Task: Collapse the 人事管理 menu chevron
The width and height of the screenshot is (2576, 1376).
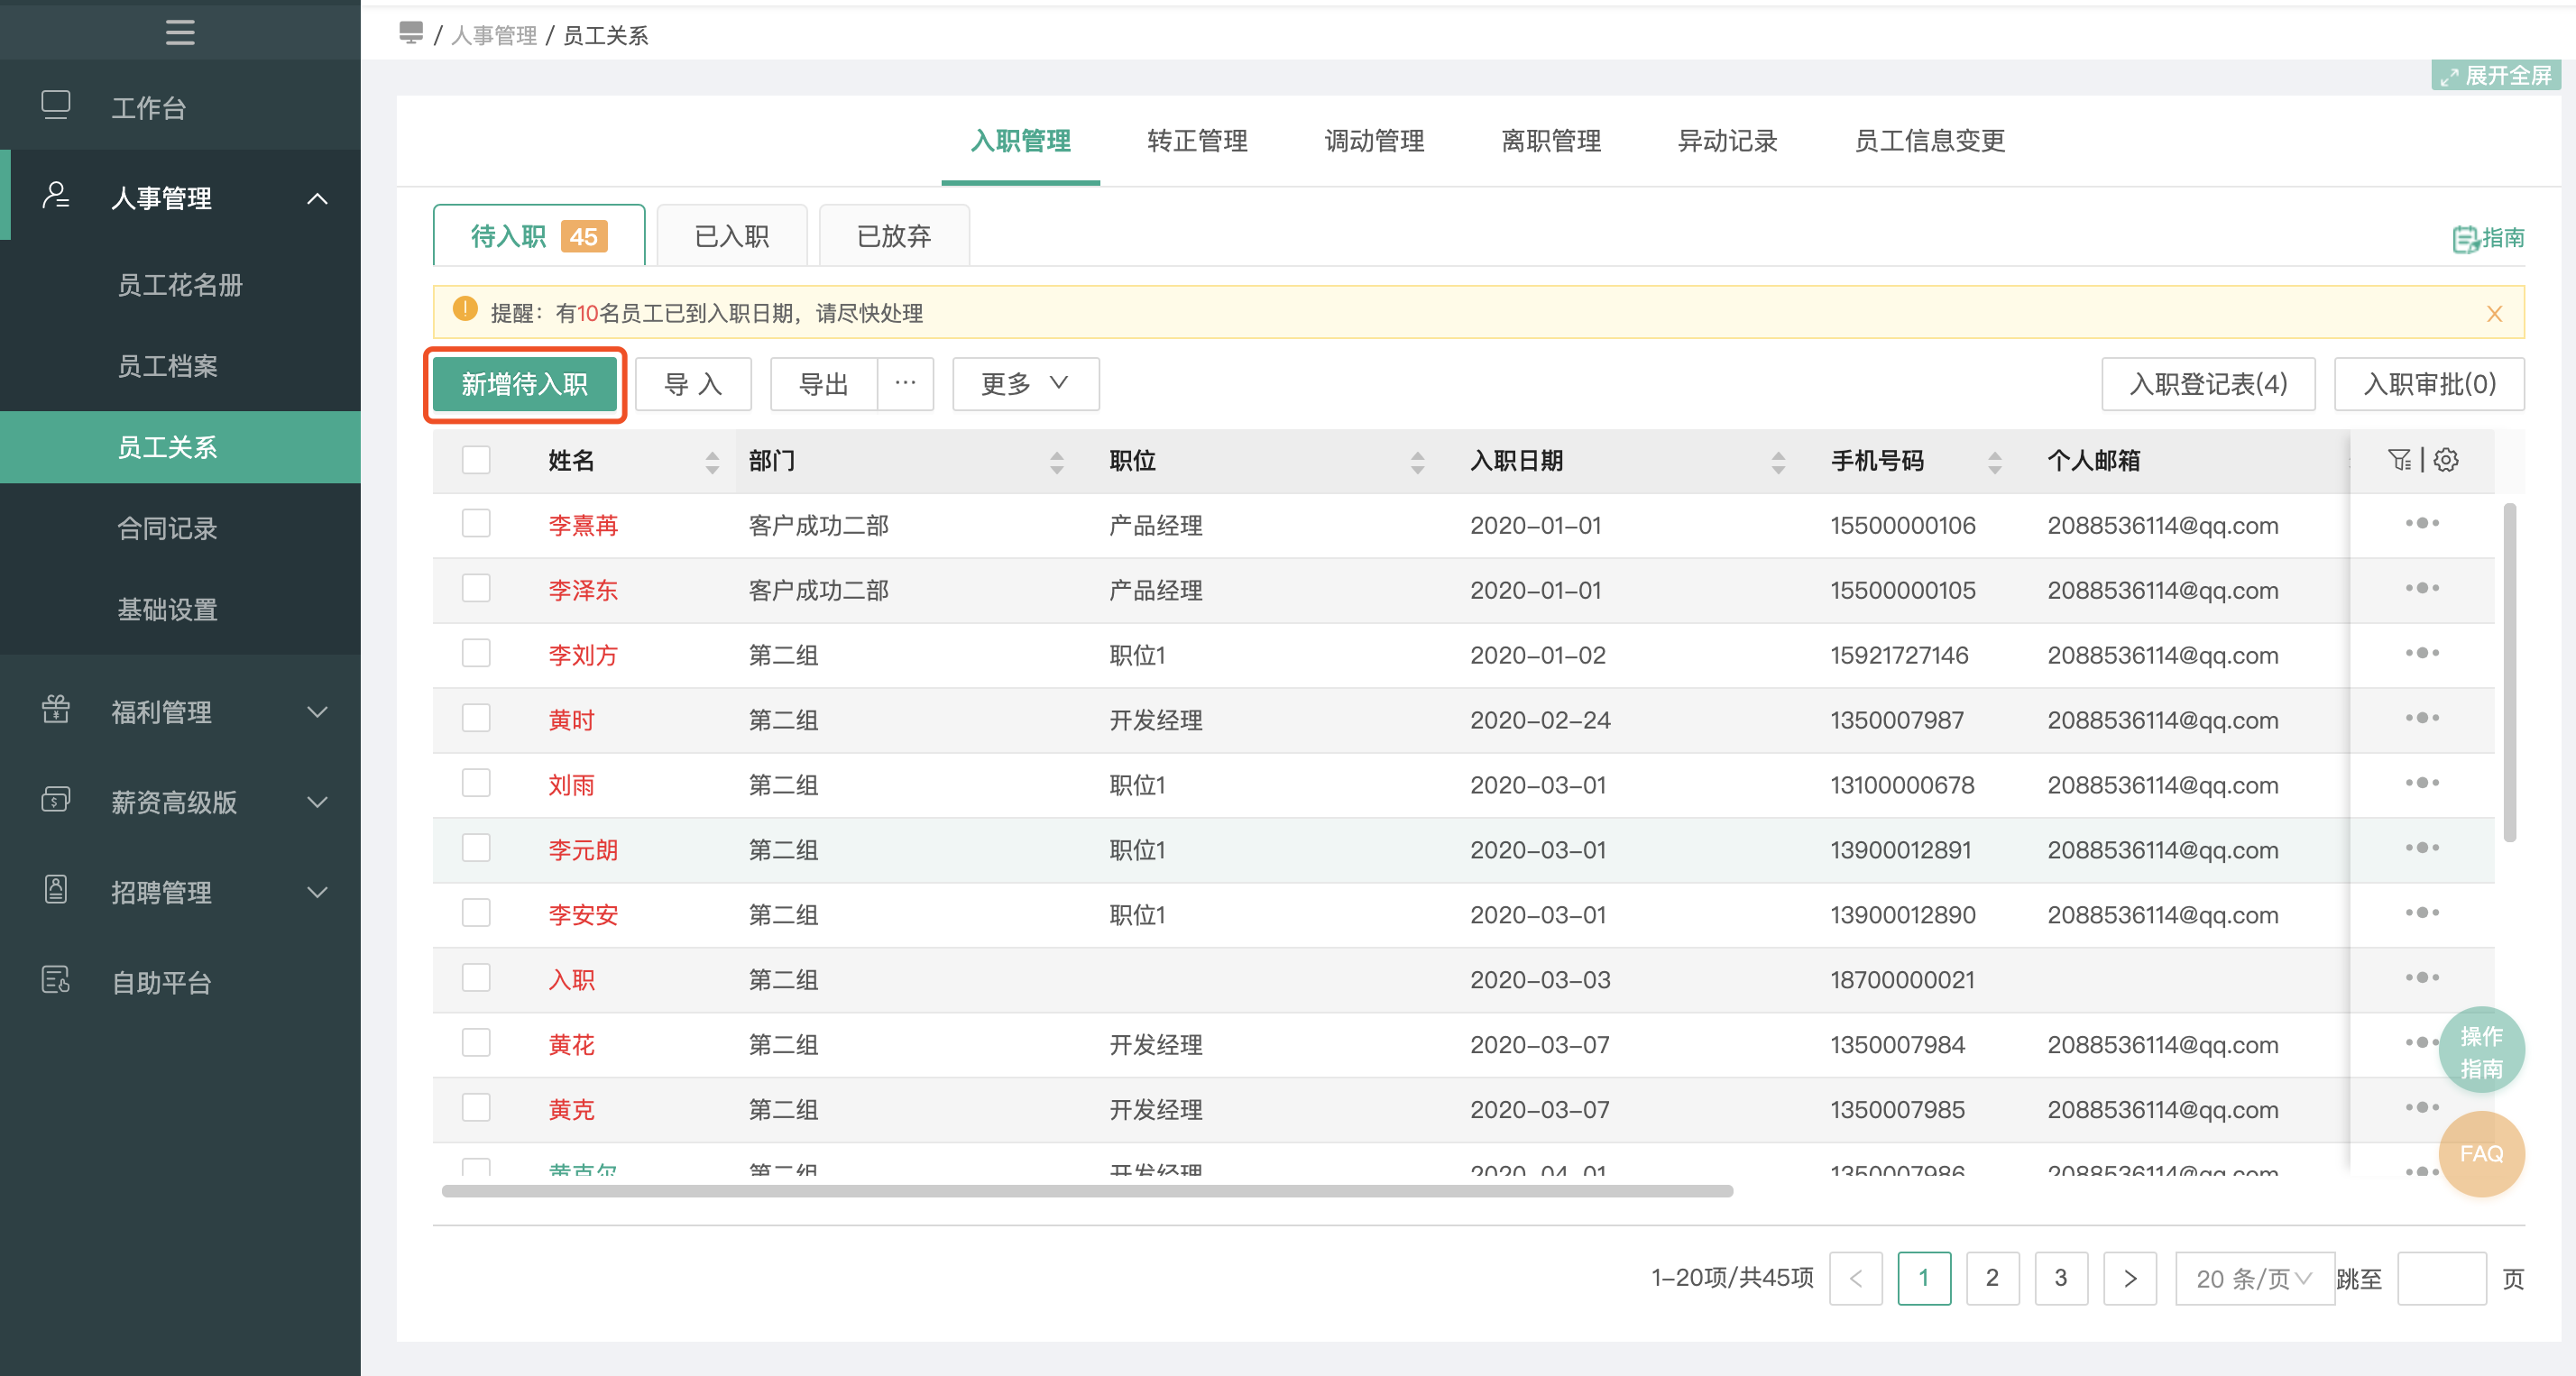Action: click(317, 198)
